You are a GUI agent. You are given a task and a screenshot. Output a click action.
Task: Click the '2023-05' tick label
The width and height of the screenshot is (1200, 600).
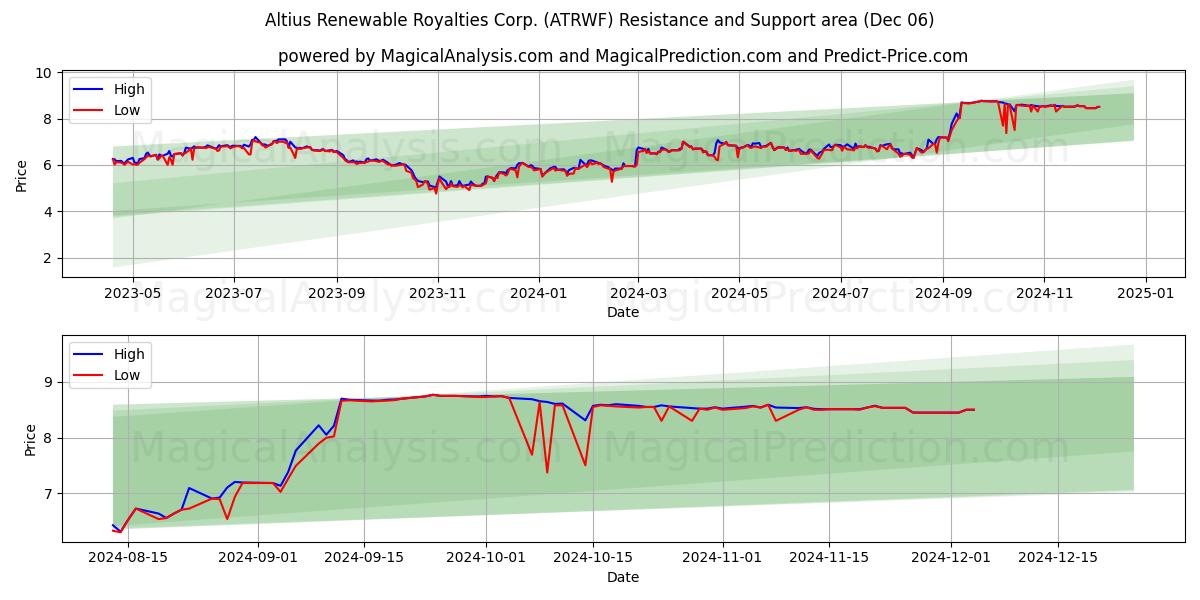(133, 294)
